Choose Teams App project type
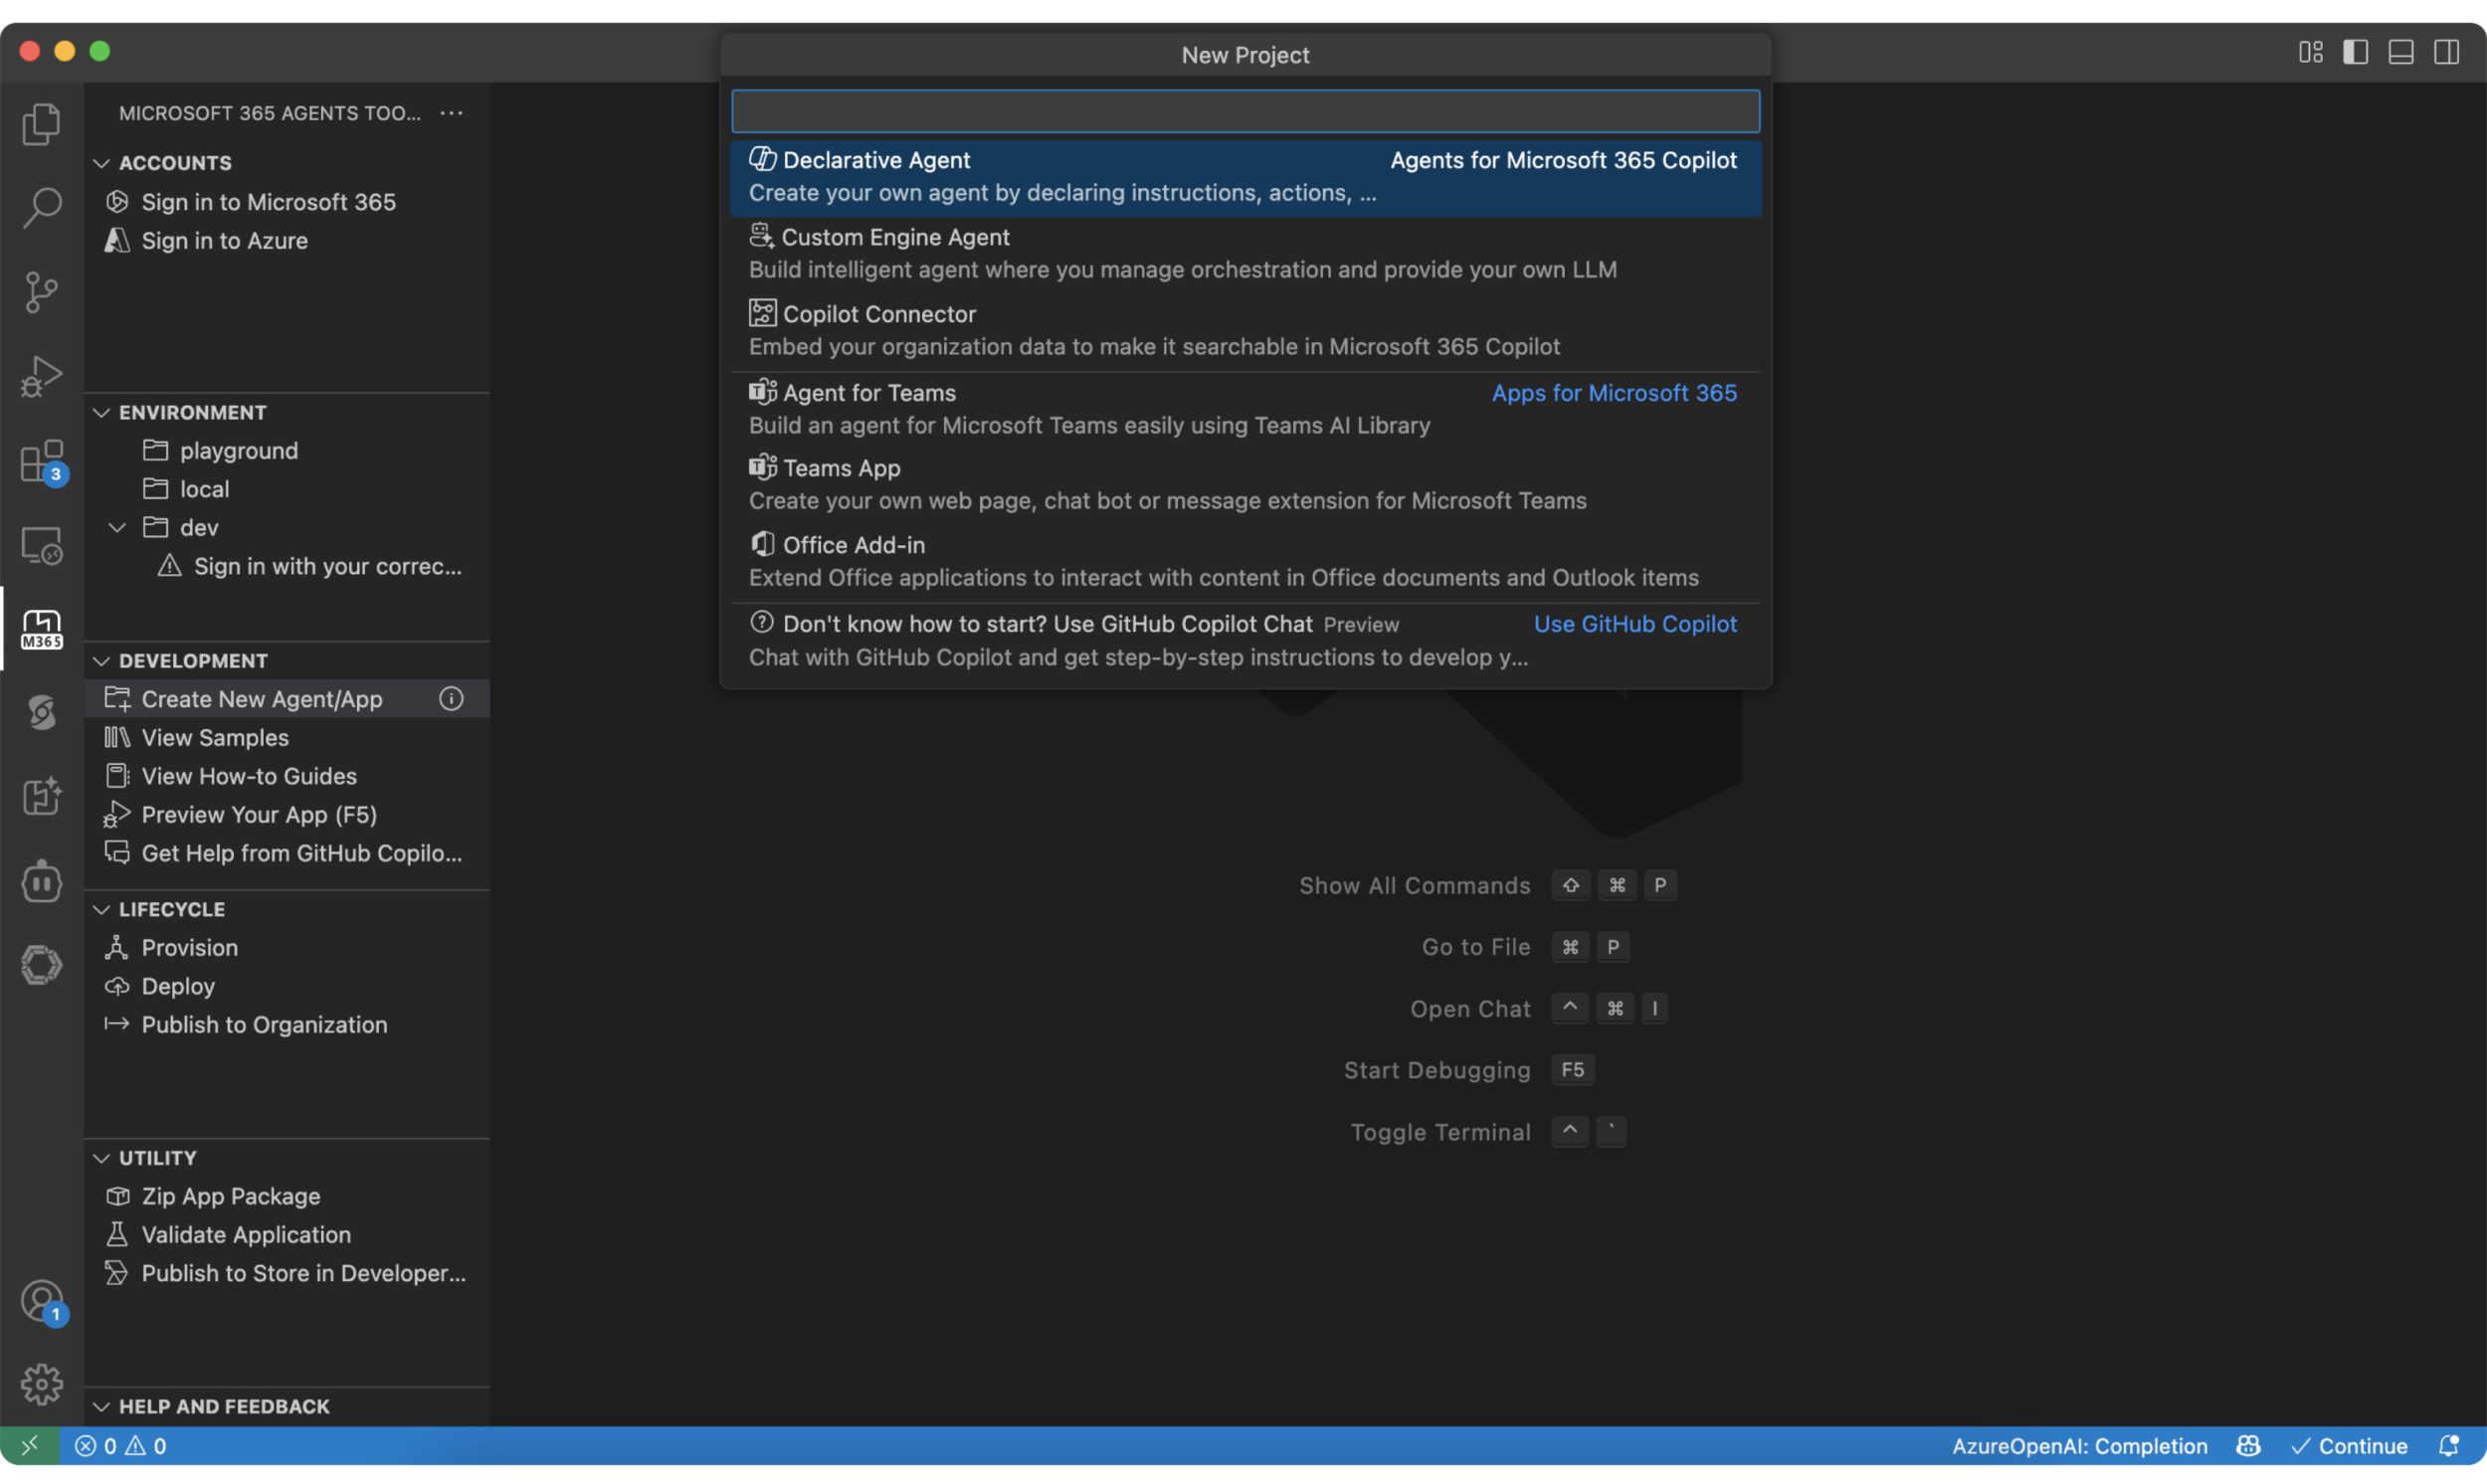Viewport: 2487px width, 1484px height. (x=1245, y=485)
